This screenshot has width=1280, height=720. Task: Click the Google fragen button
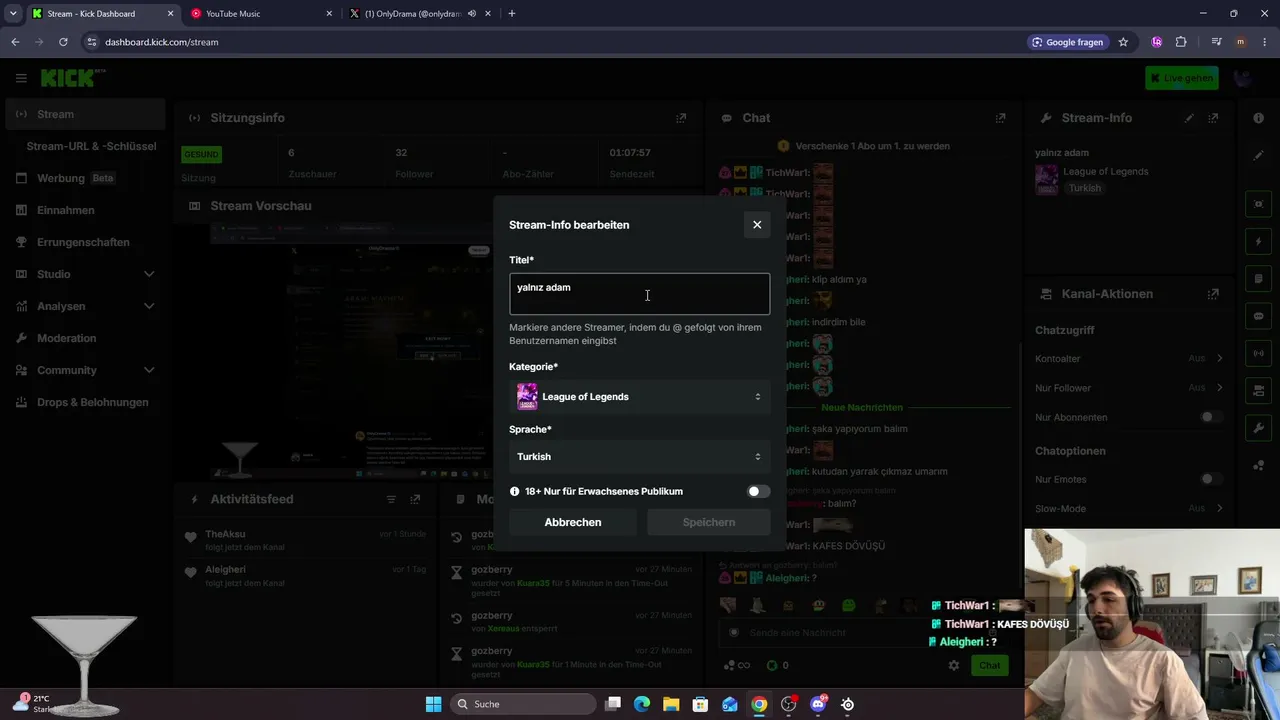(1068, 42)
